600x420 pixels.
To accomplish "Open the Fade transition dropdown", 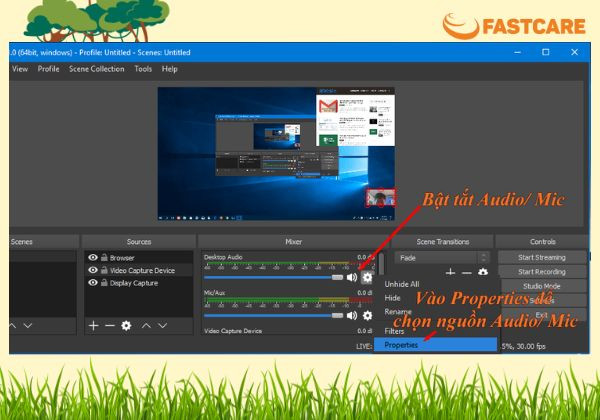I will [x=442, y=258].
